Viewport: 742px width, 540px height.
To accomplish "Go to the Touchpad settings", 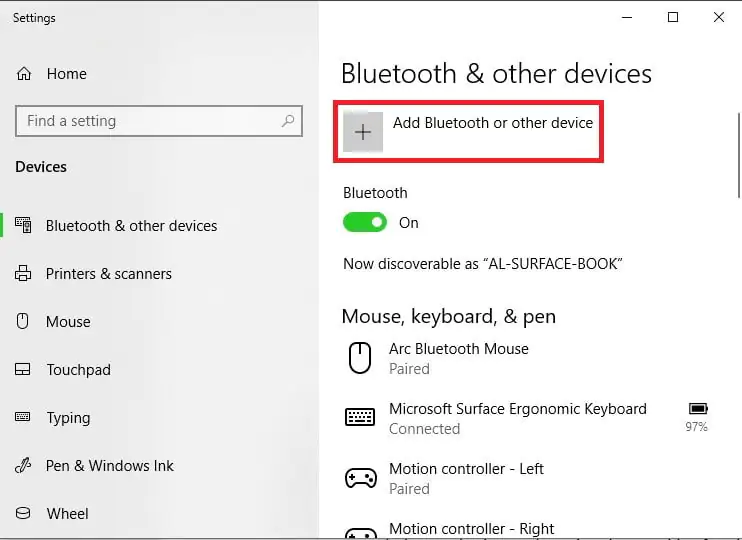I will (x=78, y=370).
